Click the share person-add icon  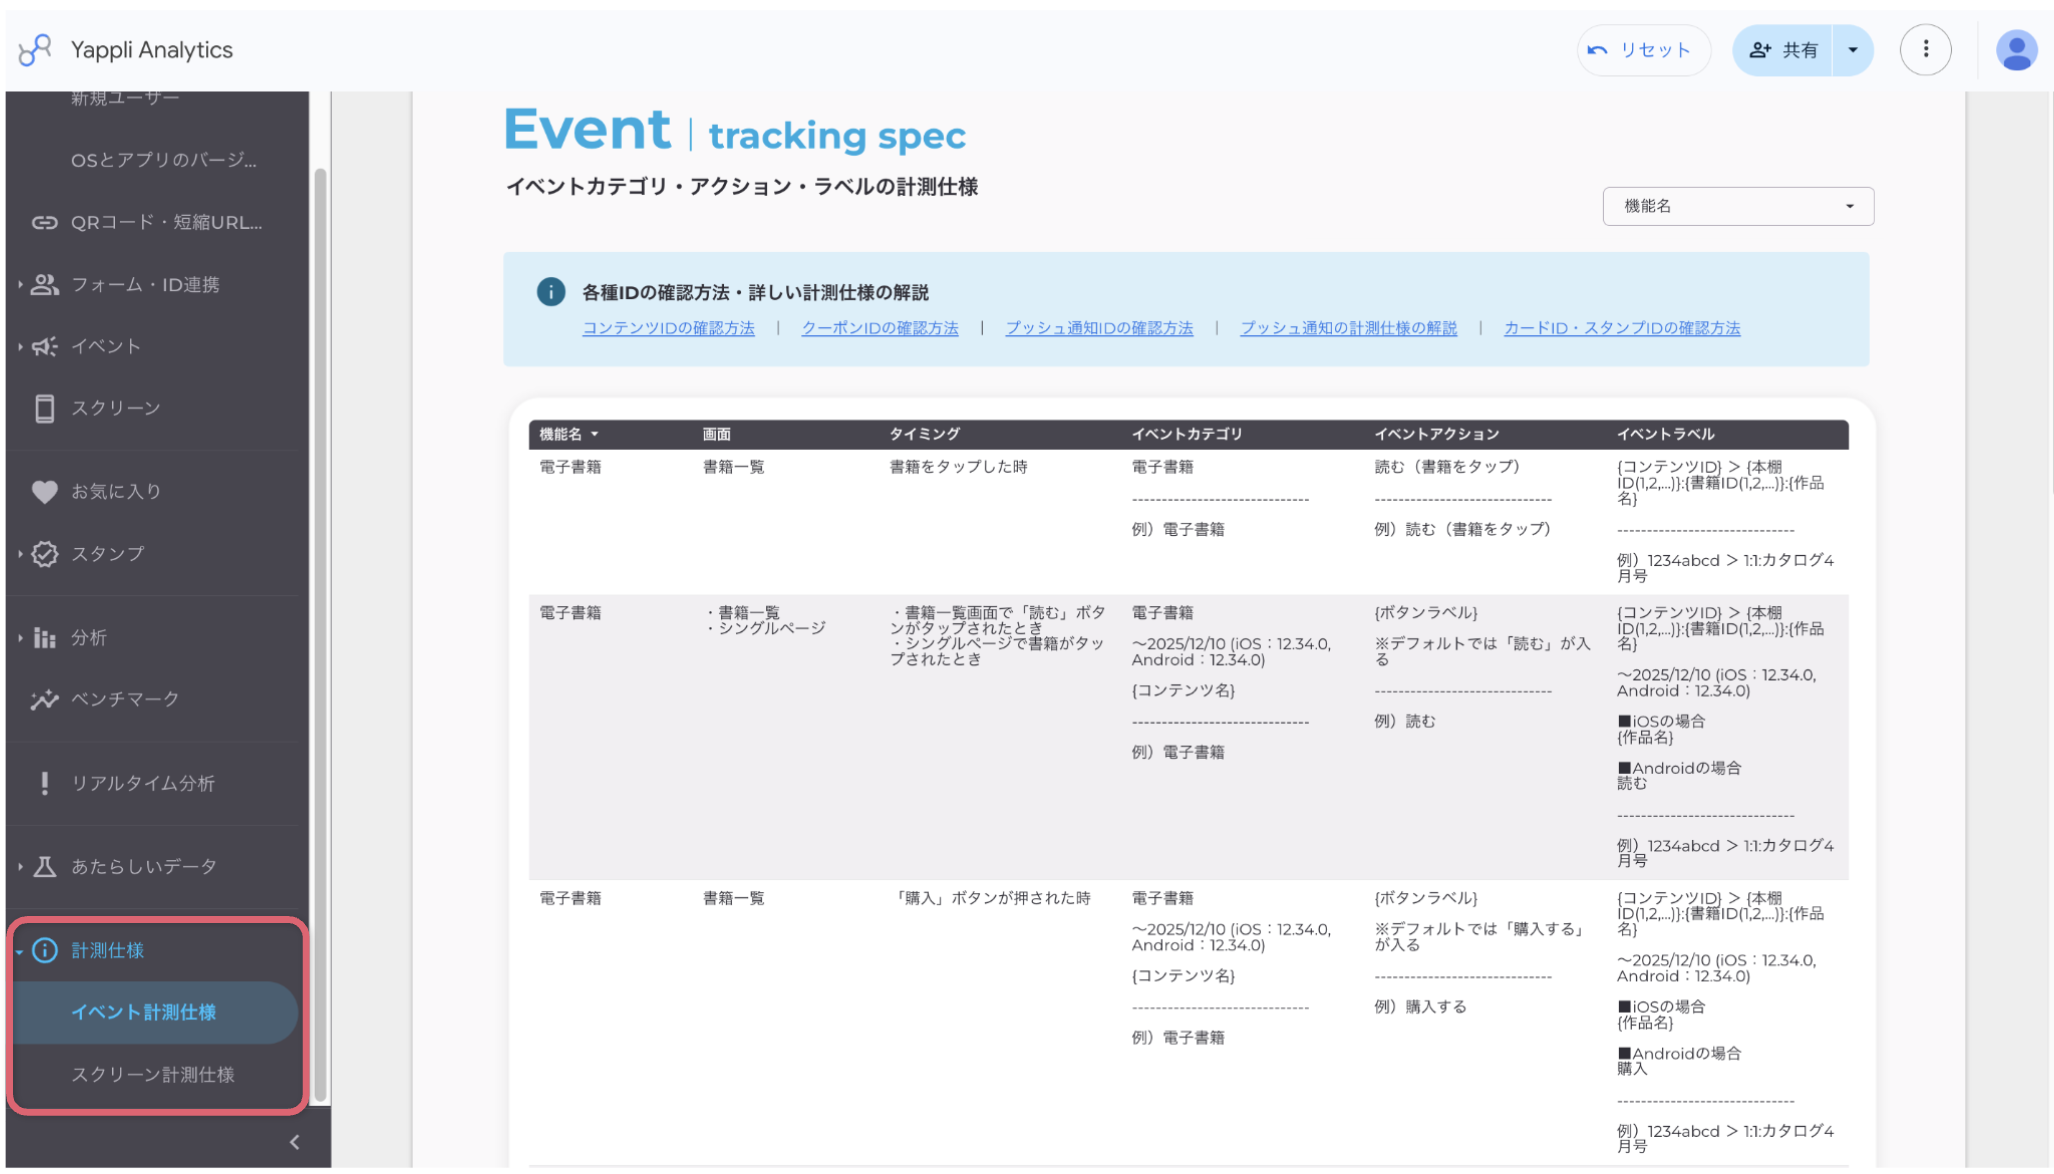(1760, 50)
